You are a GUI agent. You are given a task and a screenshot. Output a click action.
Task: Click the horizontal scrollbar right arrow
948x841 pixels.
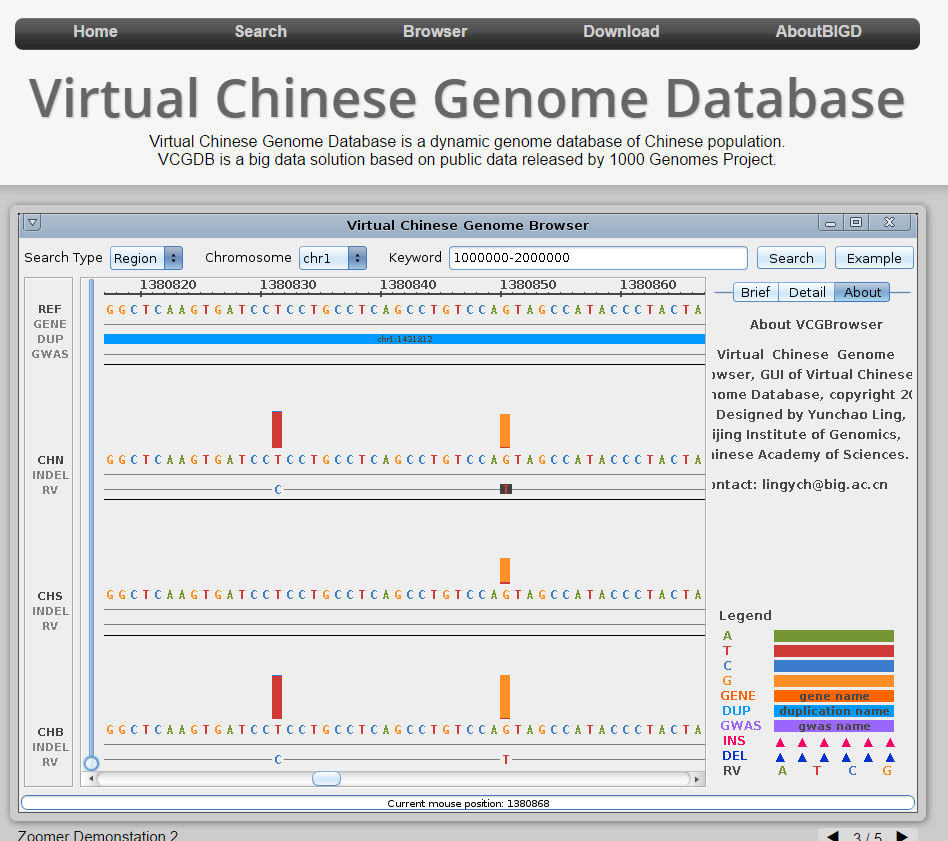pyautogui.click(x=697, y=778)
